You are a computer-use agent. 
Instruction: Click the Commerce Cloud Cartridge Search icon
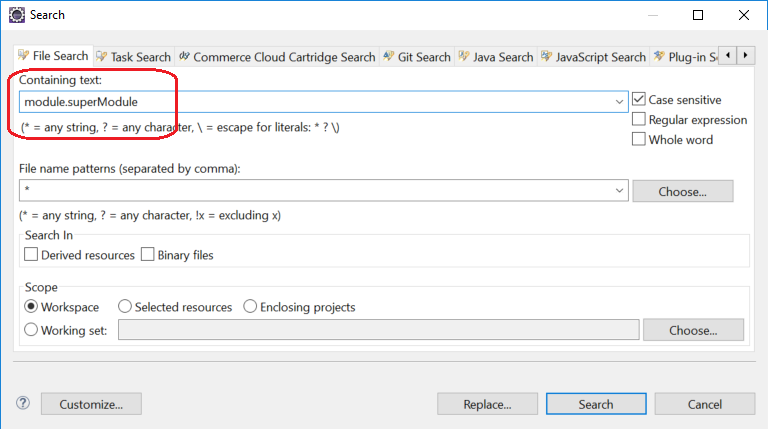[184, 57]
